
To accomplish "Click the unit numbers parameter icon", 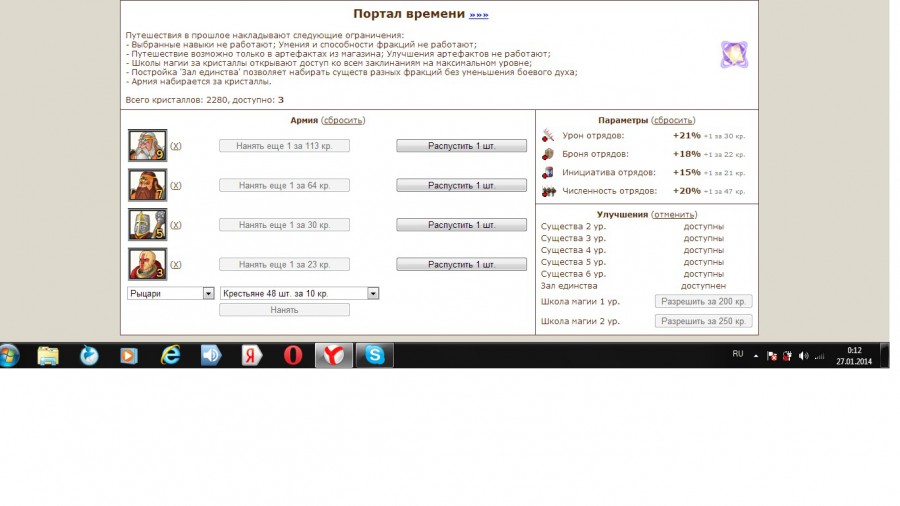I will pos(548,191).
